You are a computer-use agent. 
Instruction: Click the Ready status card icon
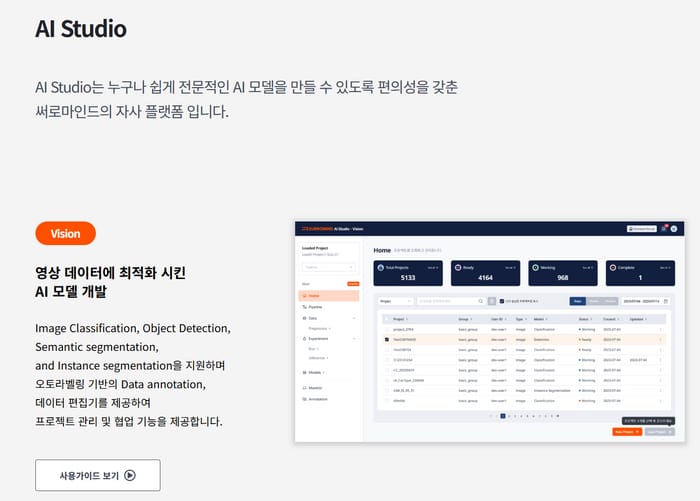(458, 268)
